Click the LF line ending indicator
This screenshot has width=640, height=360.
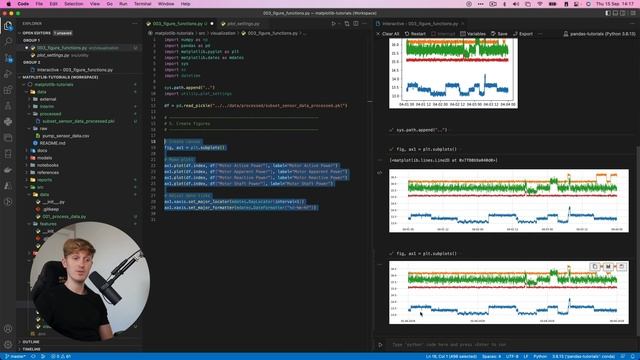(x=526, y=356)
